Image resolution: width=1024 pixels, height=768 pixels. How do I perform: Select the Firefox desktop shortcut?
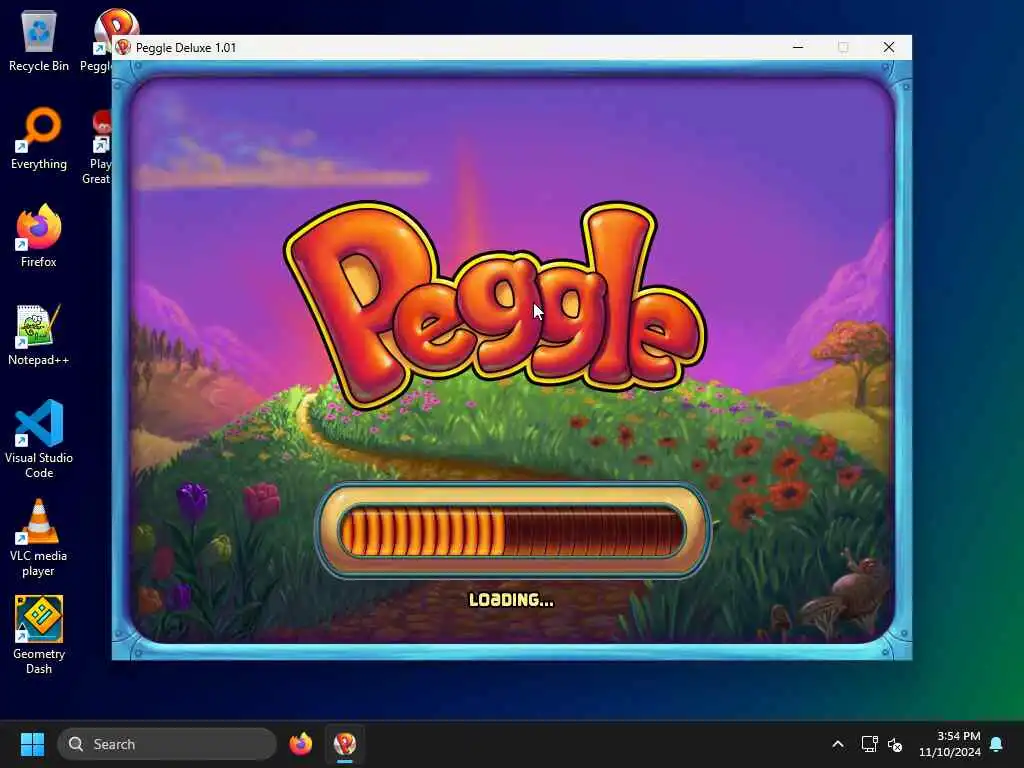click(x=39, y=236)
